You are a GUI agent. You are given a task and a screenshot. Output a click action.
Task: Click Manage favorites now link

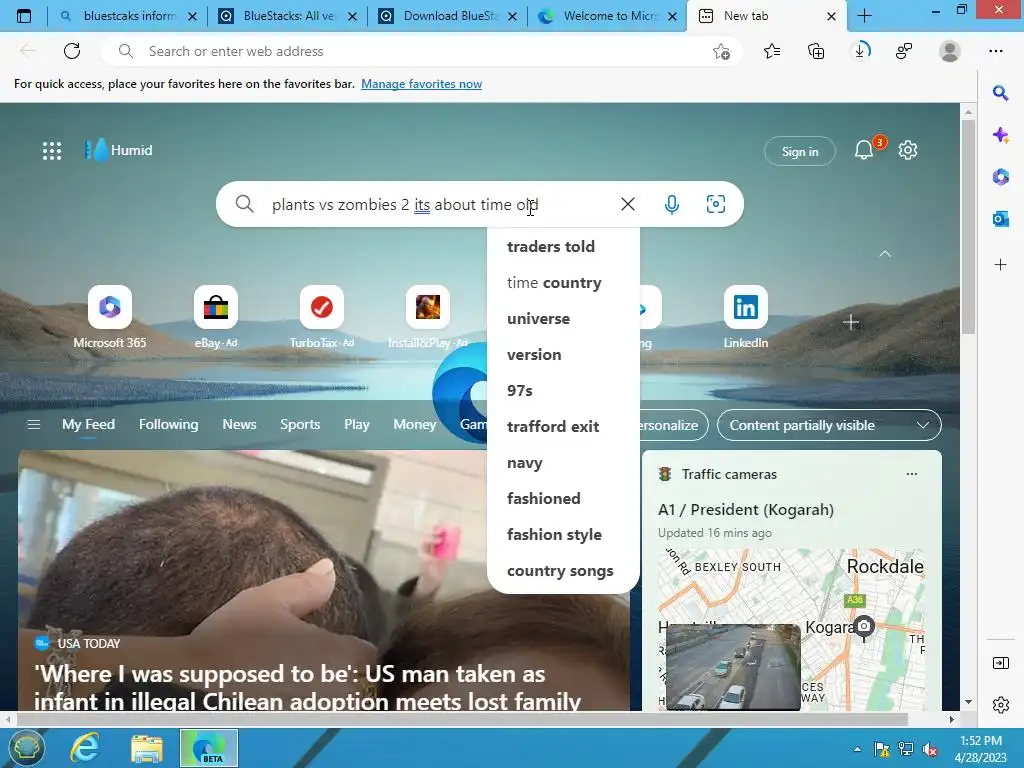click(x=421, y=84)
